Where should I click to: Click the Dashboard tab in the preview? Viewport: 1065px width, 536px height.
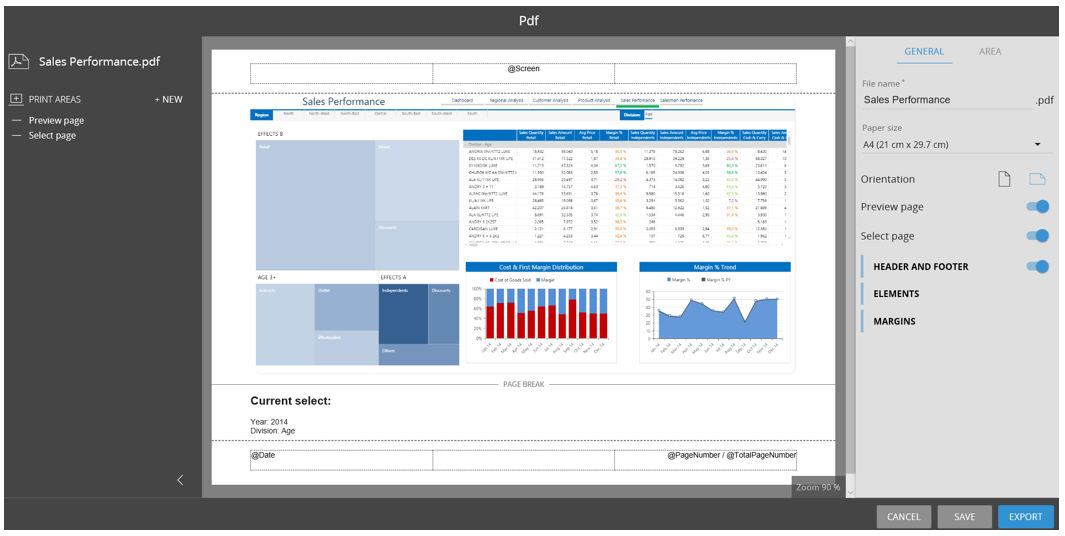pyautogui.click(x=463, y=101)
